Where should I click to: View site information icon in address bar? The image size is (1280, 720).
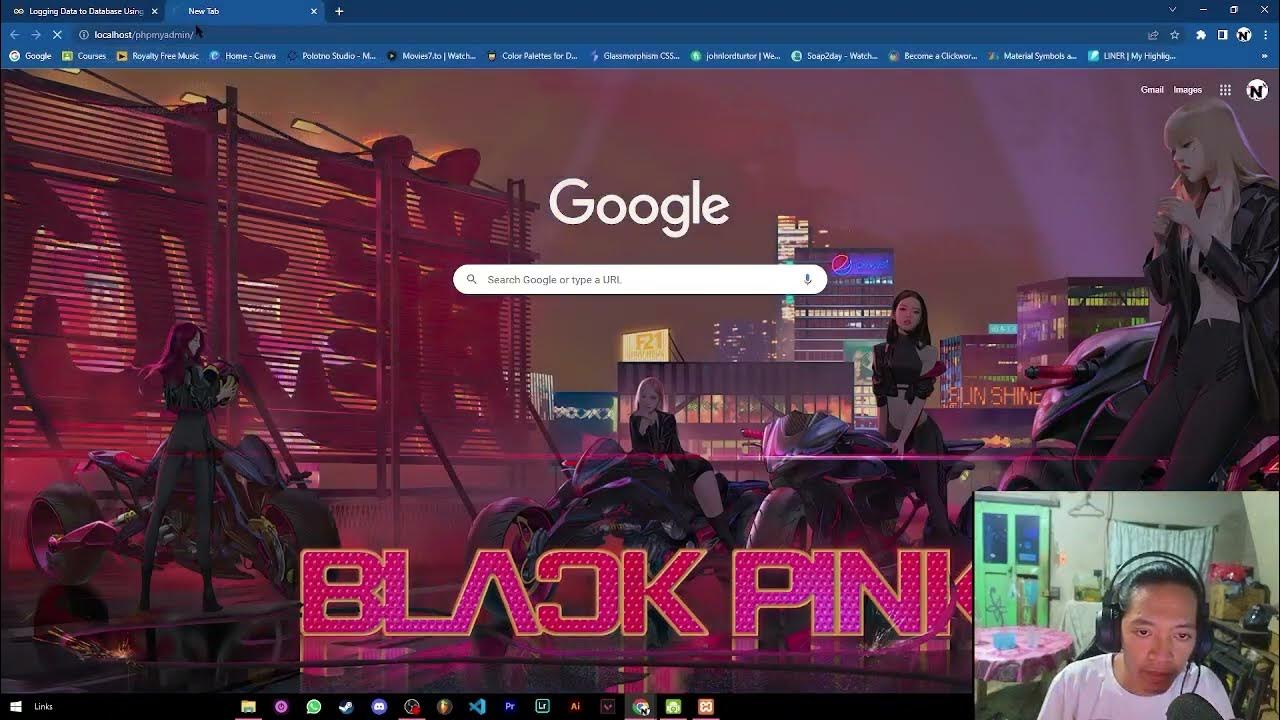(84, 34)
